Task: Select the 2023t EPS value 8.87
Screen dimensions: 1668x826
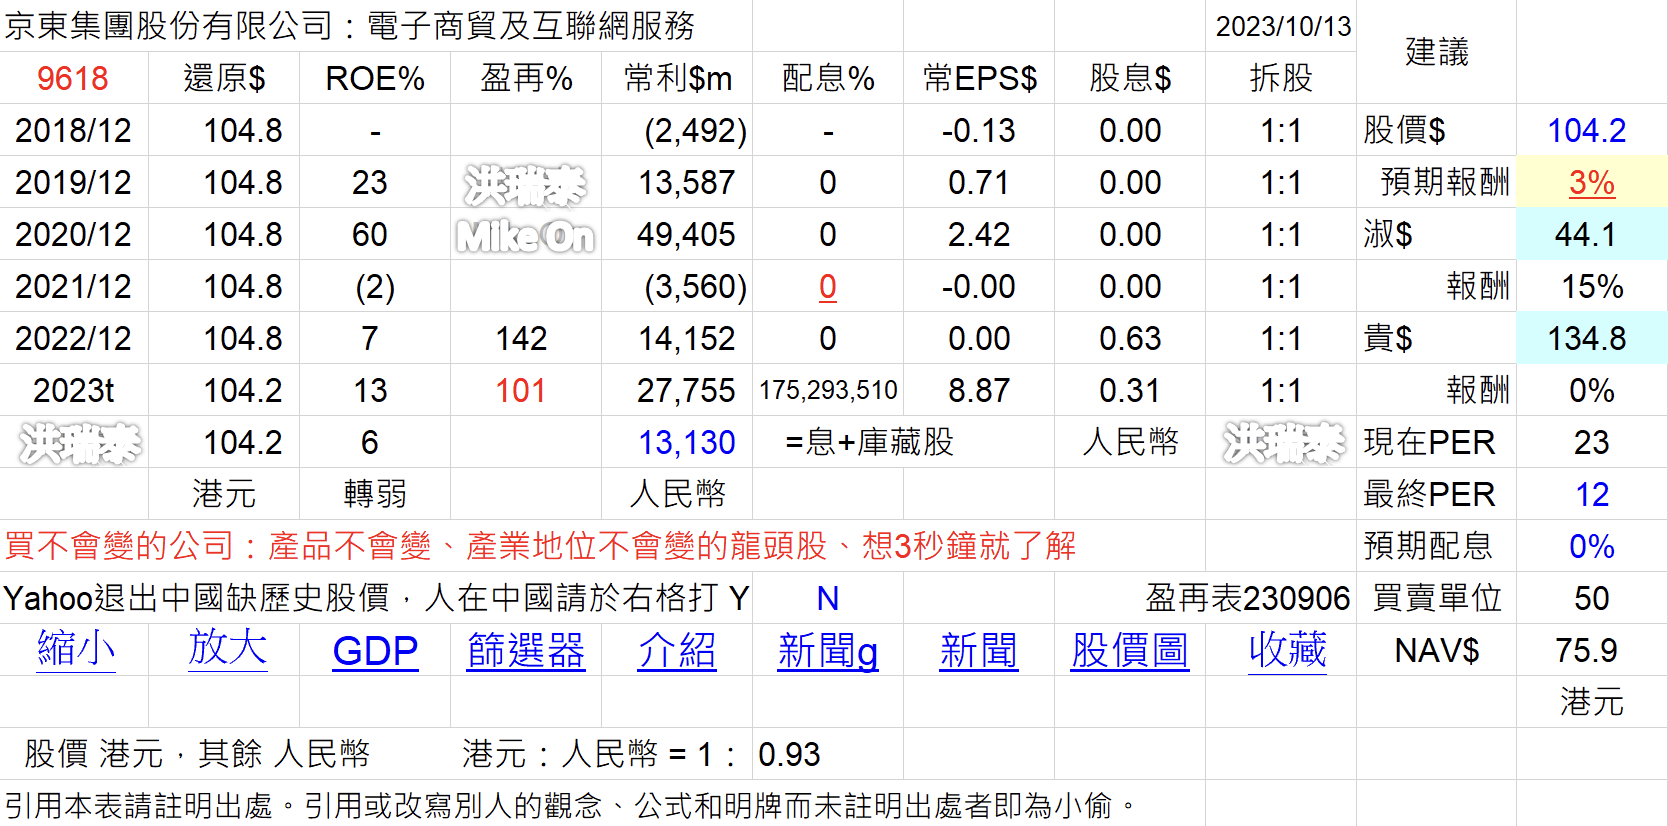Action: tap(979, 390)
